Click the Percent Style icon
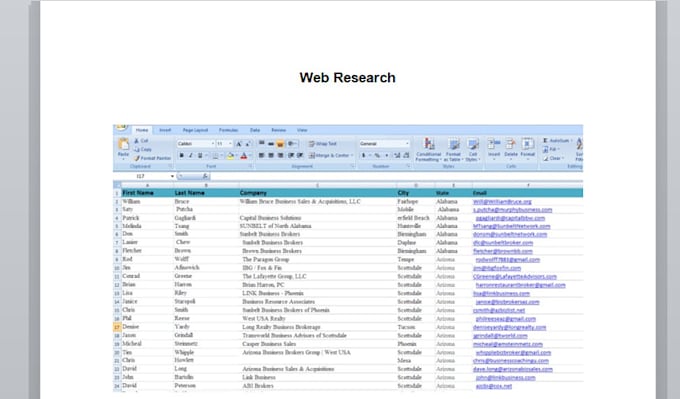The height and width of the screenshot is (399, 680). click(x=377, y=155)
